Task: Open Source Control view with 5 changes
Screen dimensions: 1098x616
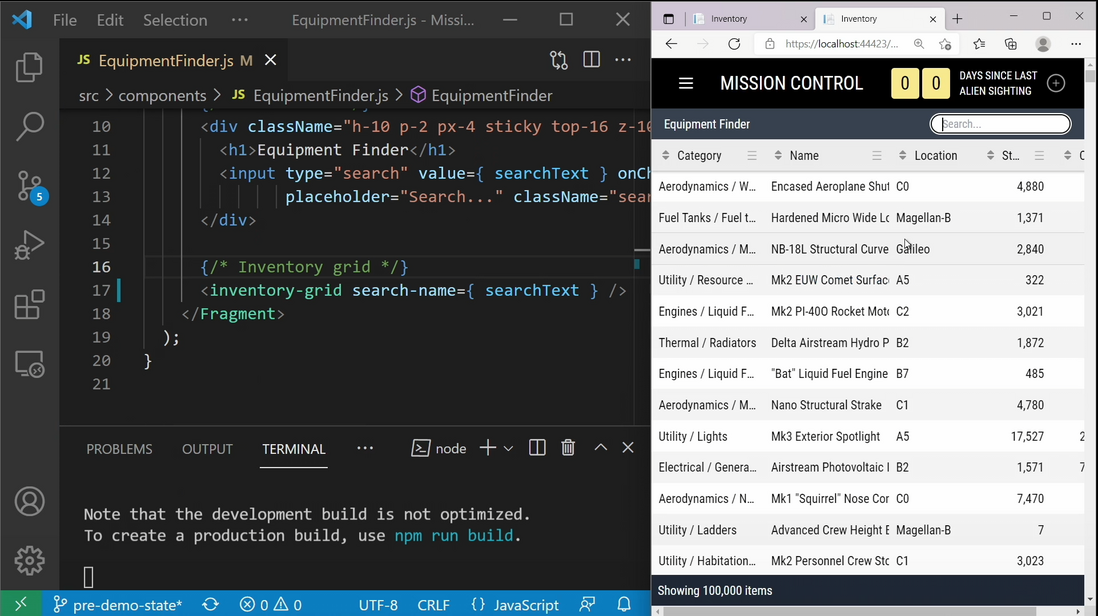Action: pos(30,187)
